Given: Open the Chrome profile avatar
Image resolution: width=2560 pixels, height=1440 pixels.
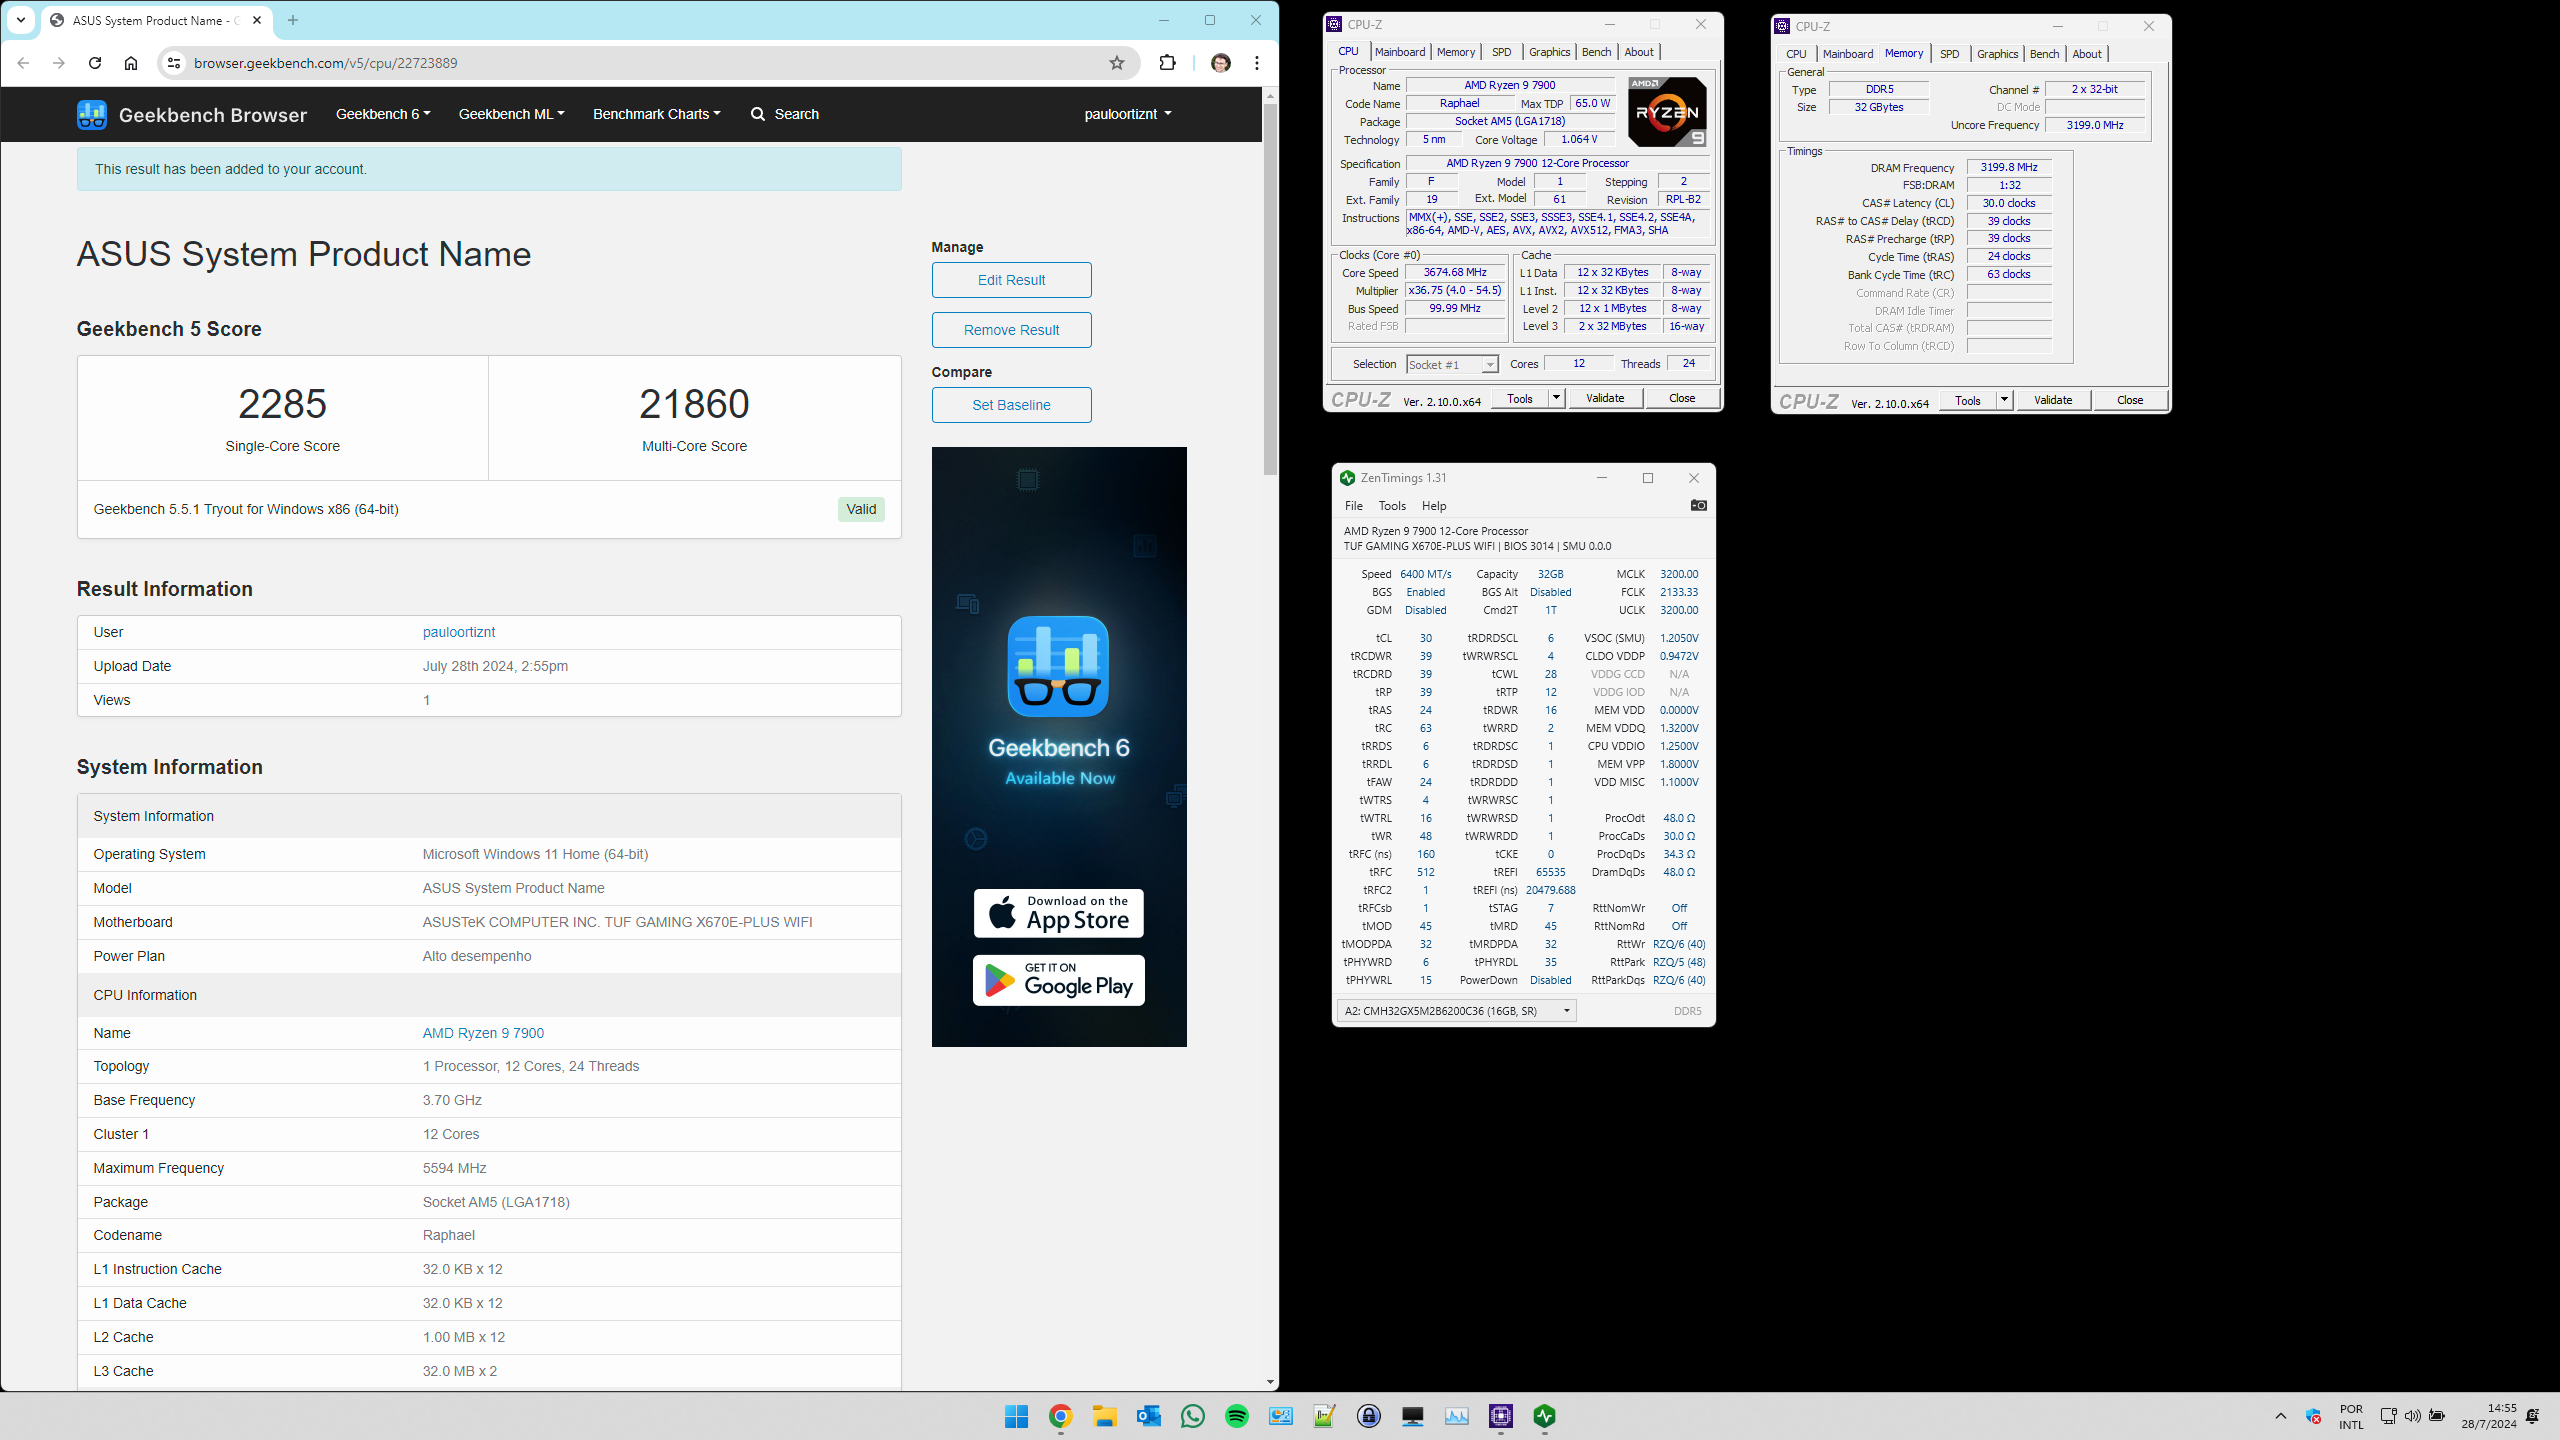Looking at the screenshot, I should (1220, 63).
